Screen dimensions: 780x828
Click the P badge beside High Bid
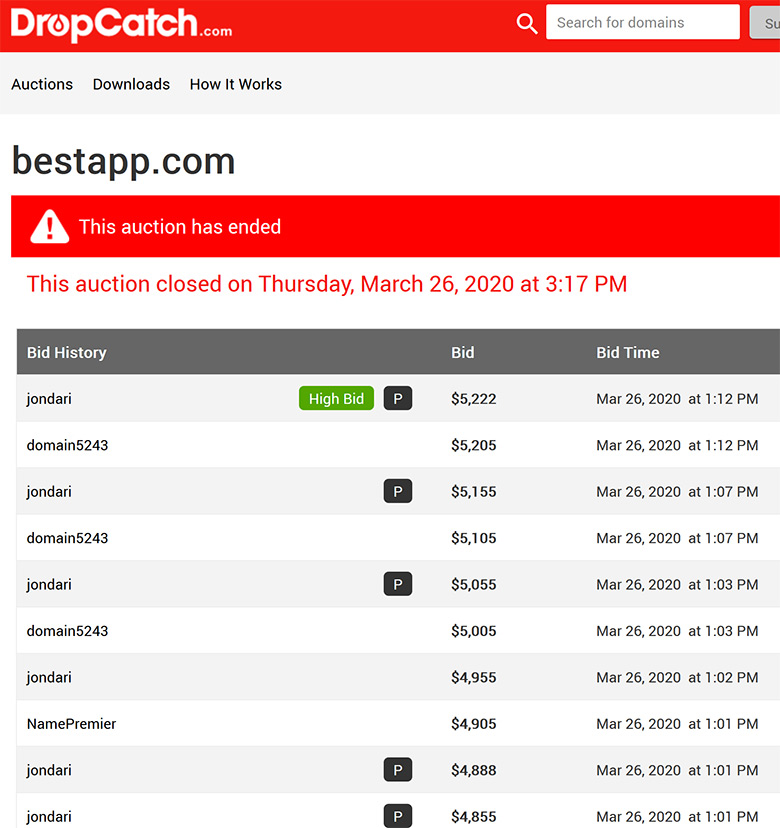398,398
